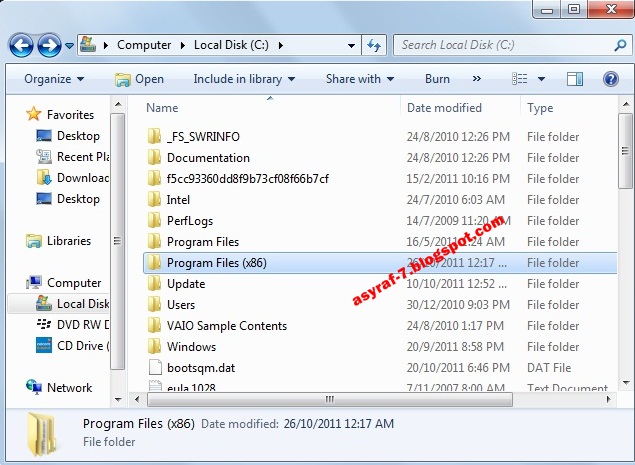
Task: Click date 24/7/2010 6:03 AM of Intel
Action: [456, 200]
